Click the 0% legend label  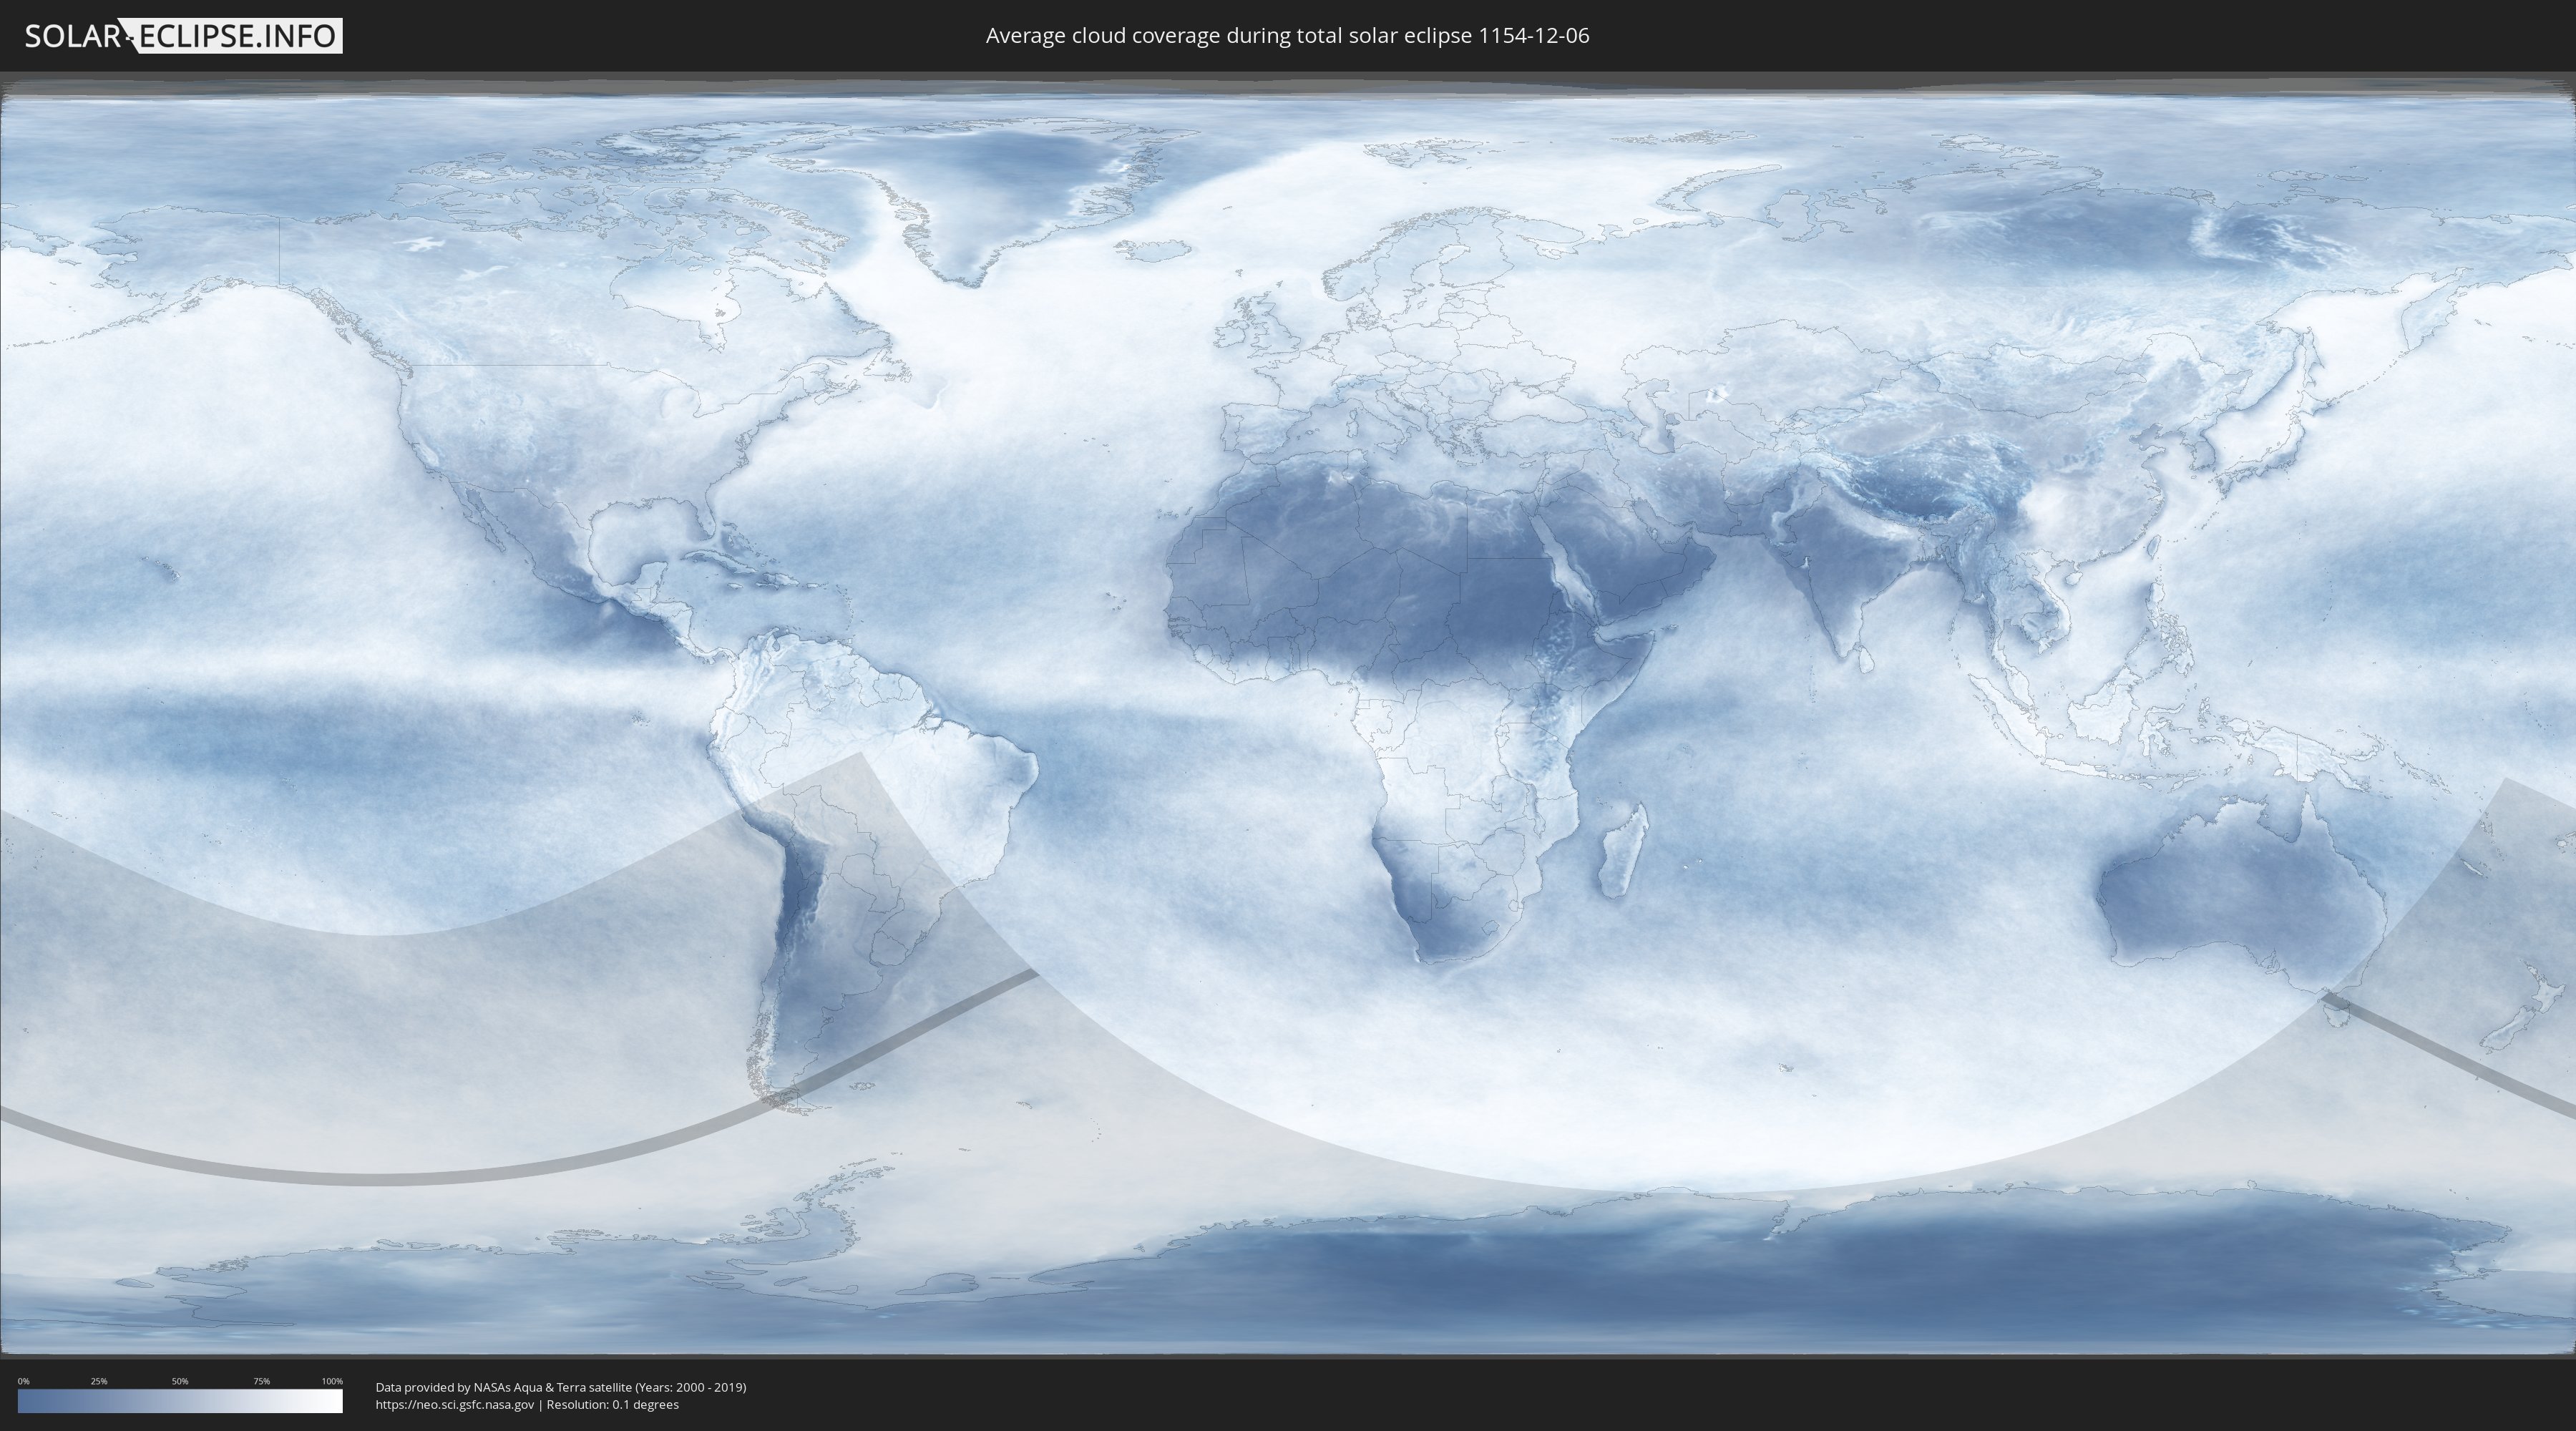click(x=23, y=1381)
